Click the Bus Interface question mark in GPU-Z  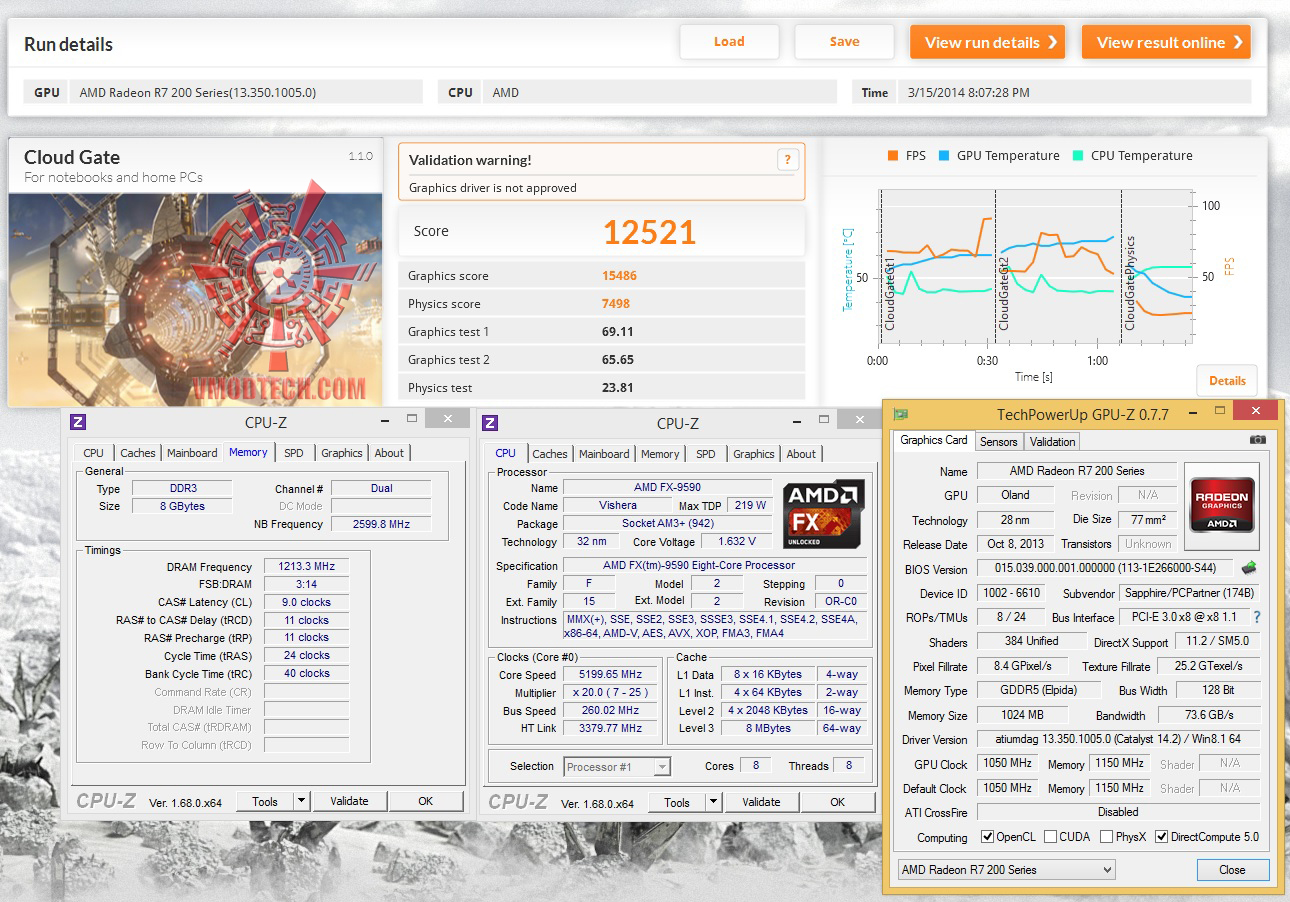pyautogui.click(x=1257, y=617)
